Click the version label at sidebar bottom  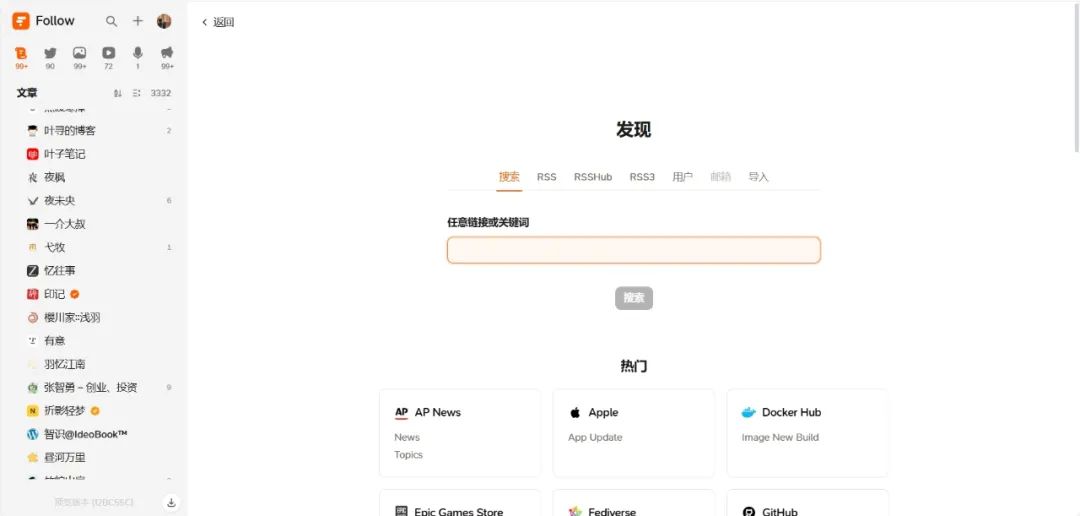[x=94, y=502]
